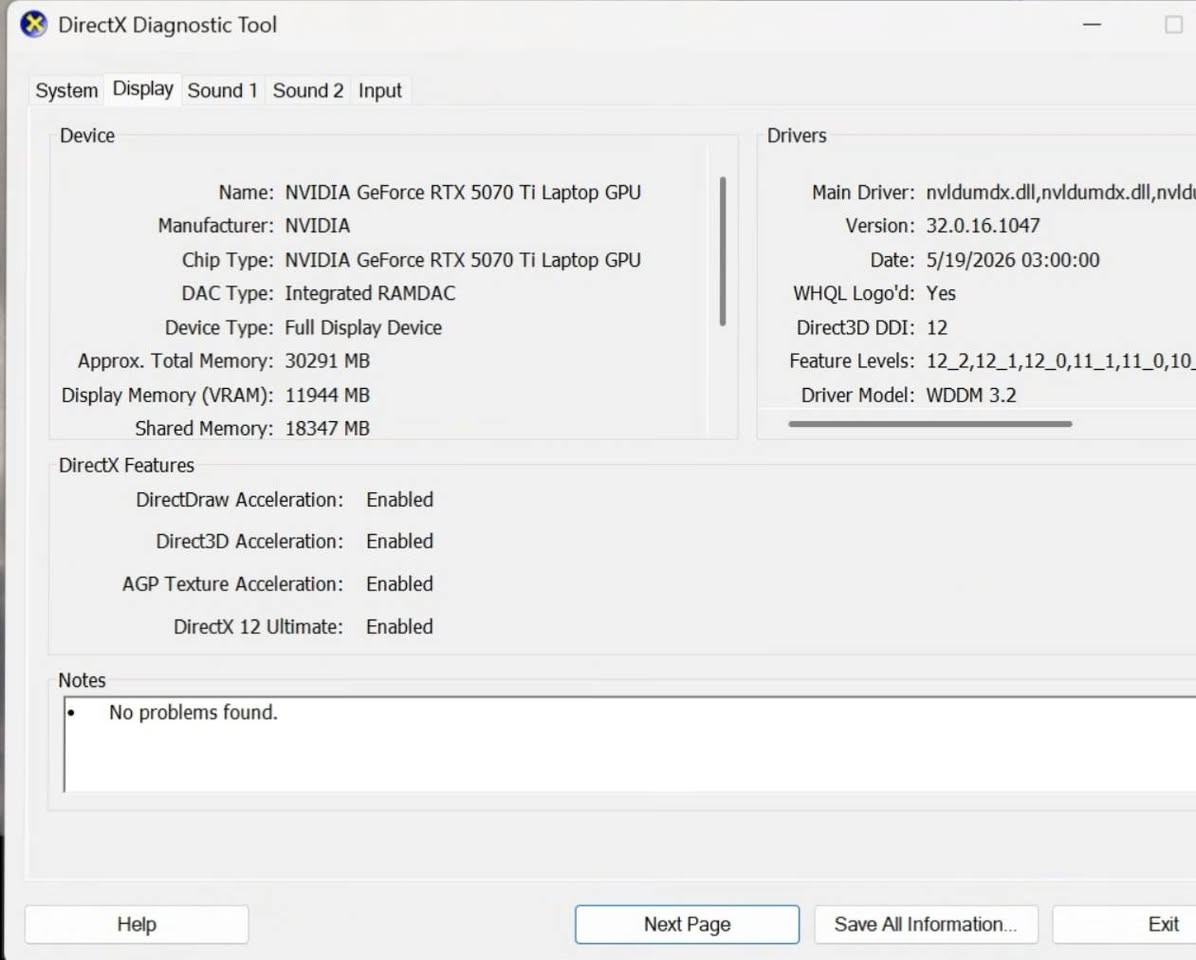Click the WHQL Logo'd Yes value
The height and width of the screenshot is (960, 1196).
click(940, 294)
